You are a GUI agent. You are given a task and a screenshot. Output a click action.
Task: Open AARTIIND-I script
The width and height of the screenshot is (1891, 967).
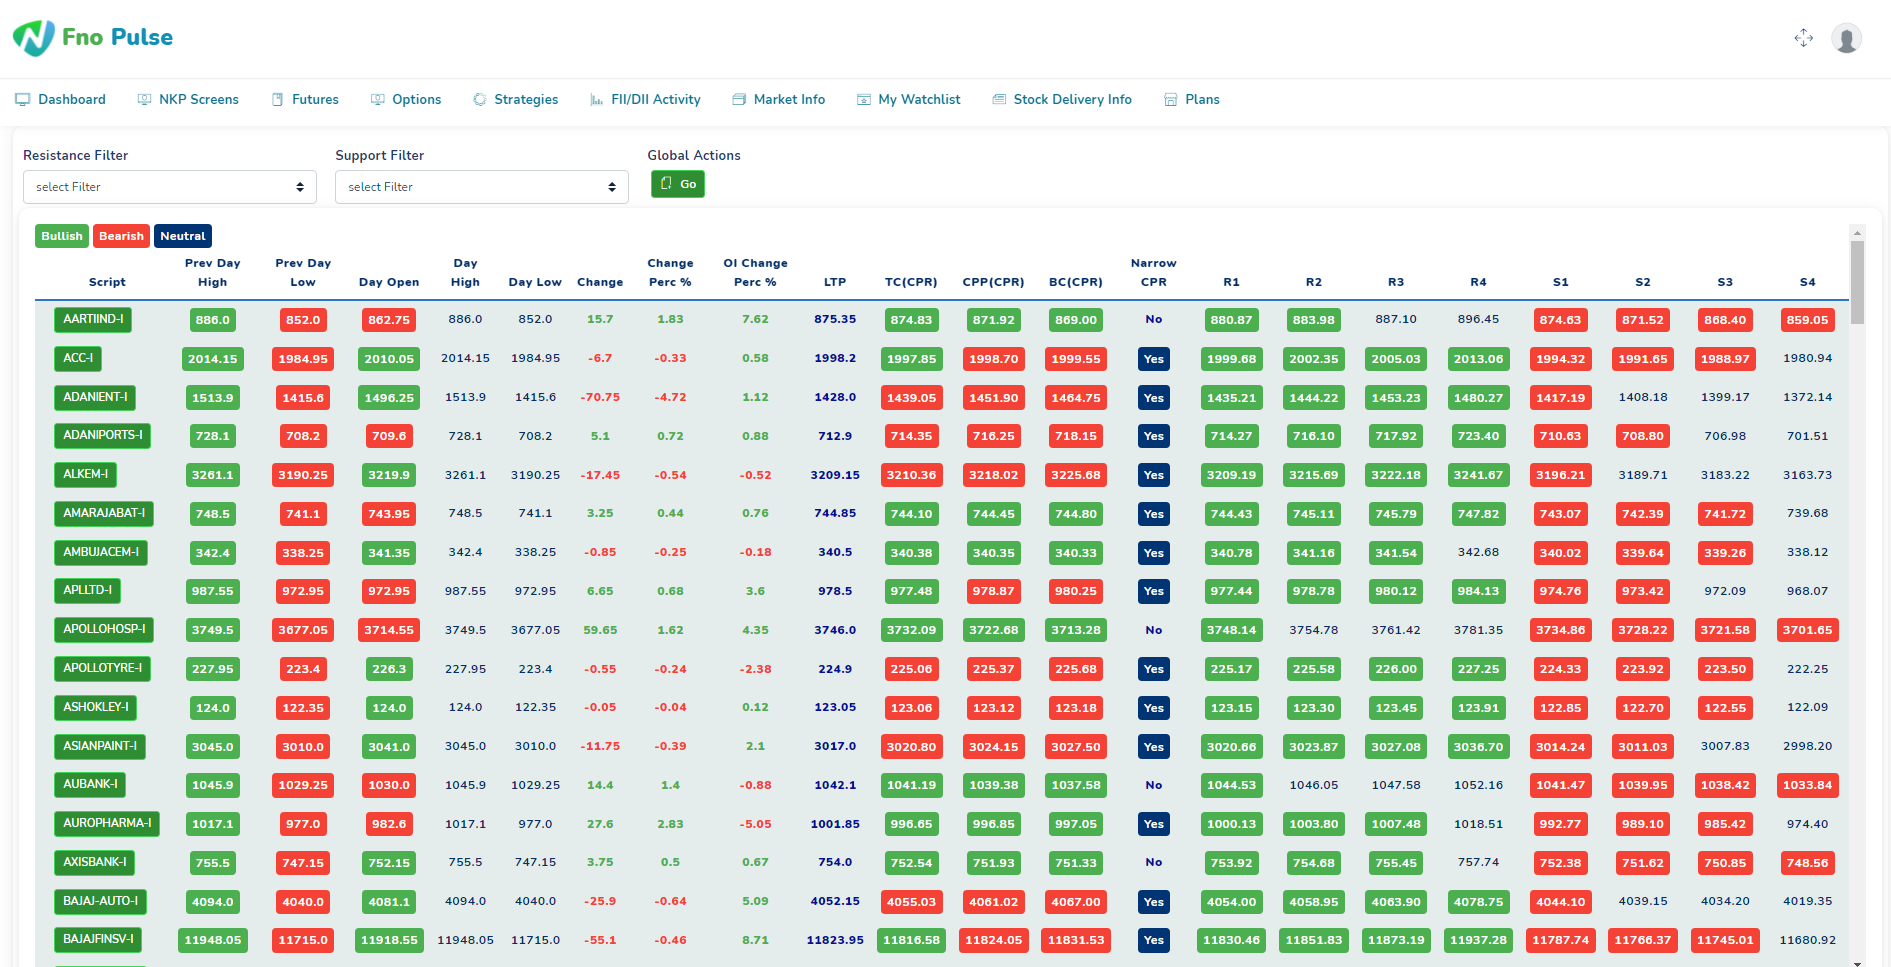tap(93, 320)
